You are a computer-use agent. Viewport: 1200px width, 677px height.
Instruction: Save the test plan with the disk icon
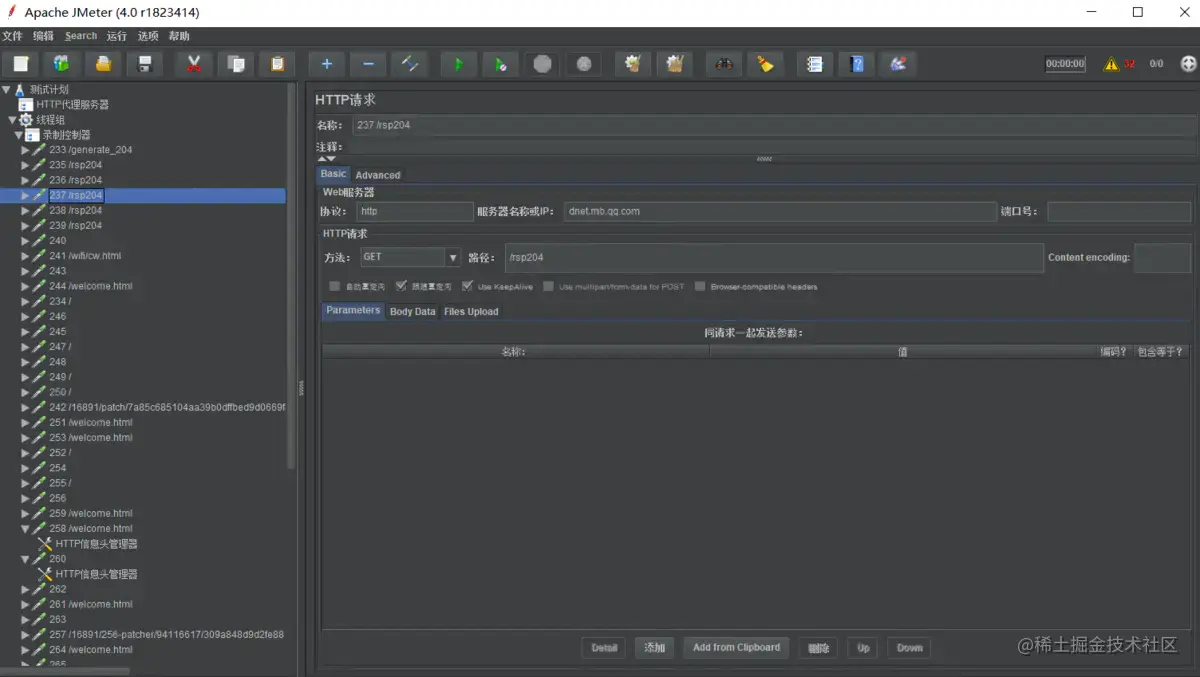[144, 64]
